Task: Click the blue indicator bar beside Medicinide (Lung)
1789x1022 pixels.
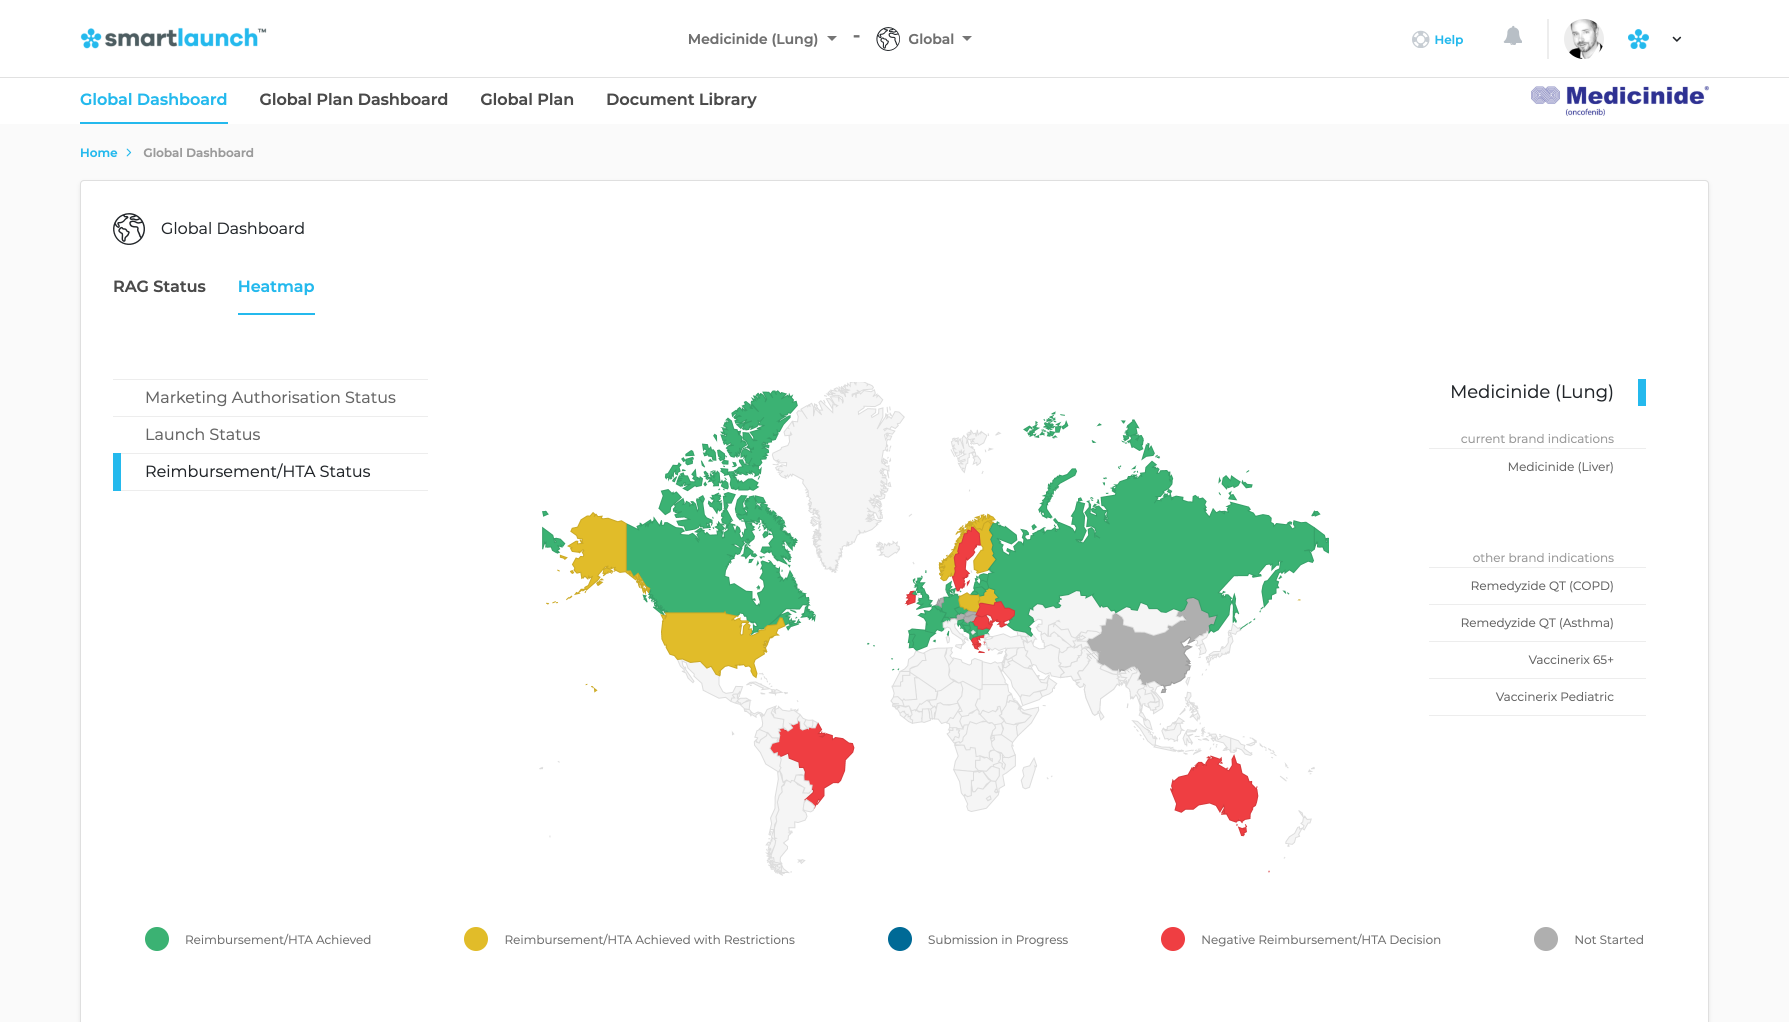Action: (x=1641, y=392)
